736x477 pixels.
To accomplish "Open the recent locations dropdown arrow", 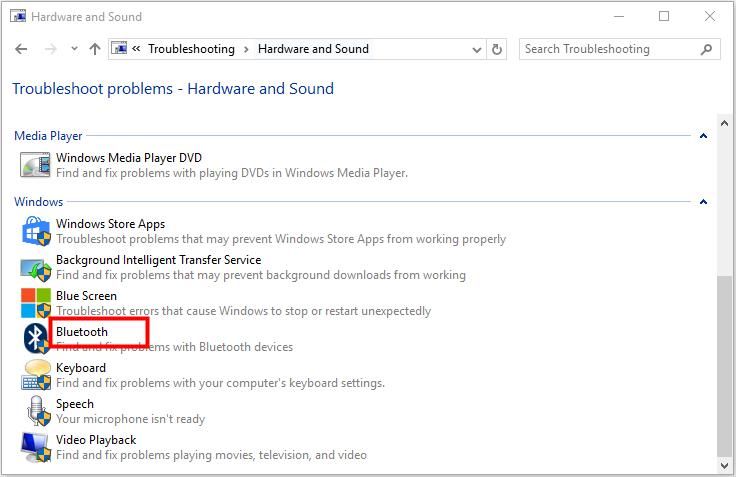I will coord(73,49).
